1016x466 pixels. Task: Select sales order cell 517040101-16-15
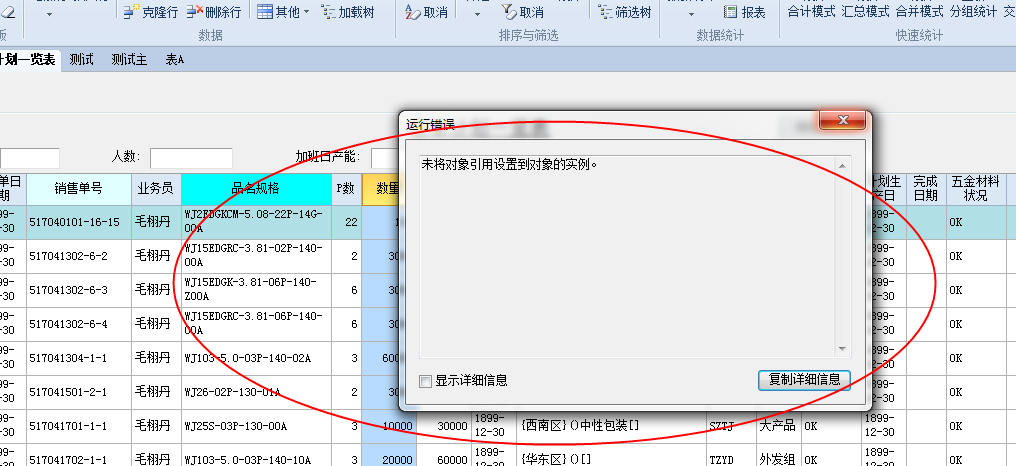point(78,222)
